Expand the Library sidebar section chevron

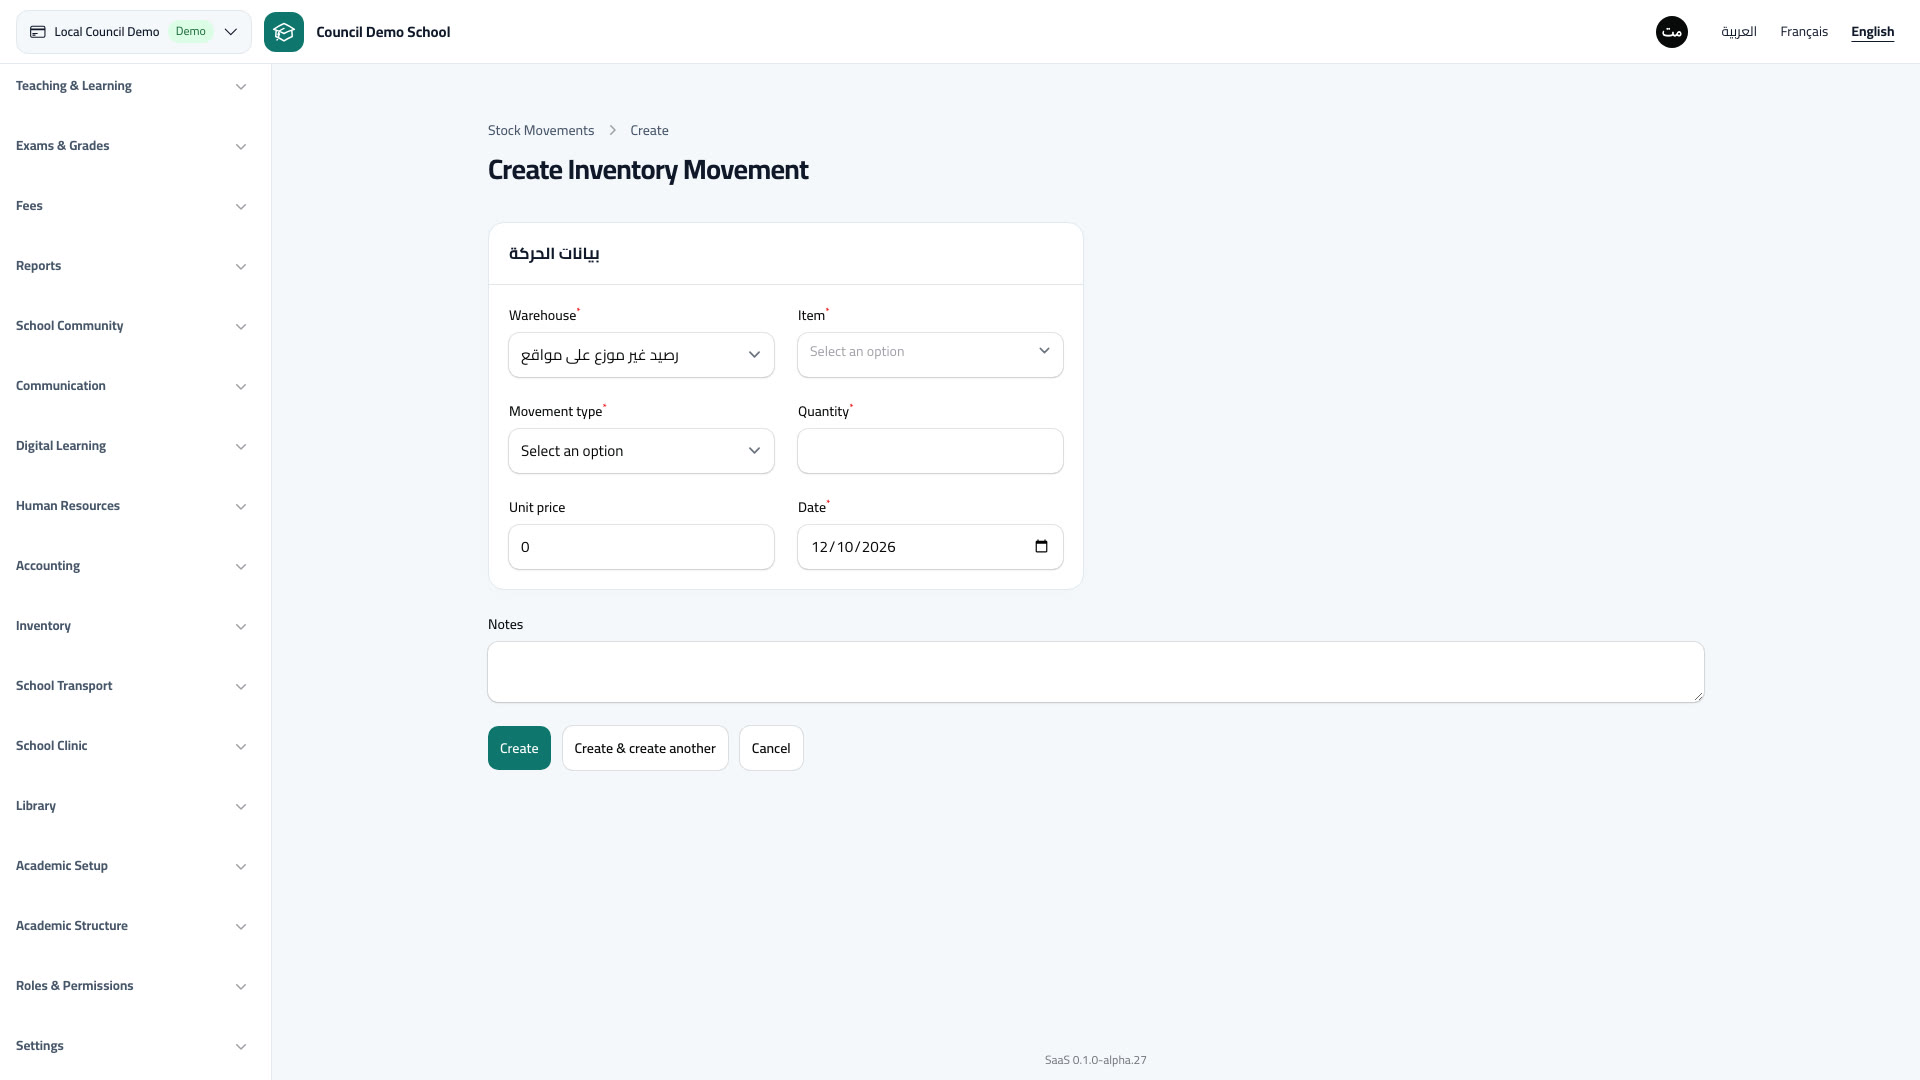click(241, 807)
